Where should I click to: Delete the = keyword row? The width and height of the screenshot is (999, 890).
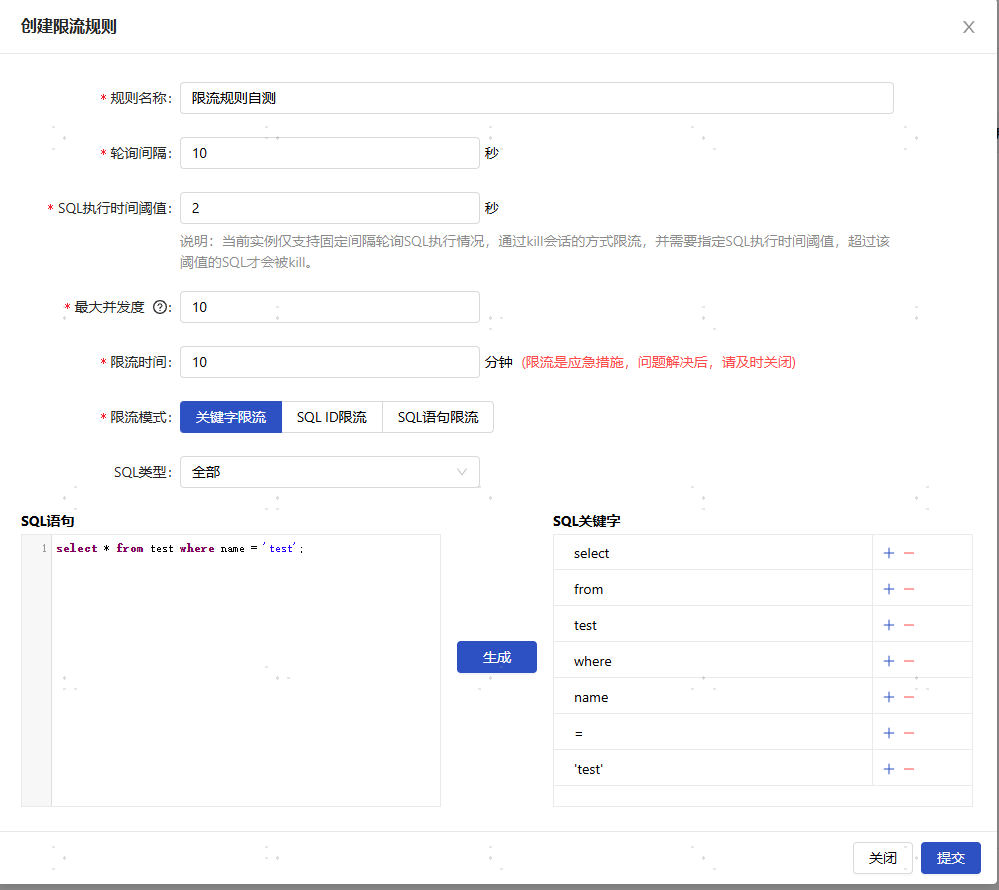coord(909,733)
